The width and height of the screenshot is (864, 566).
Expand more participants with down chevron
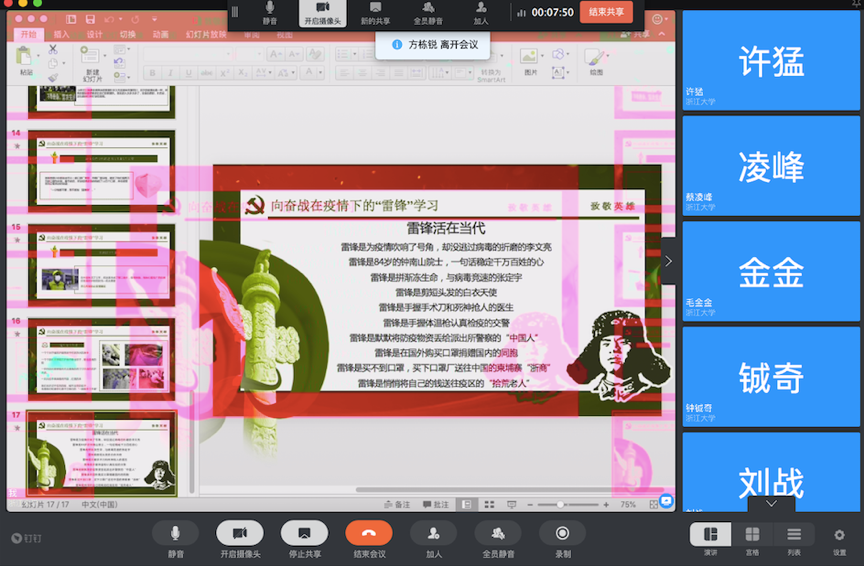coord(771,504)
